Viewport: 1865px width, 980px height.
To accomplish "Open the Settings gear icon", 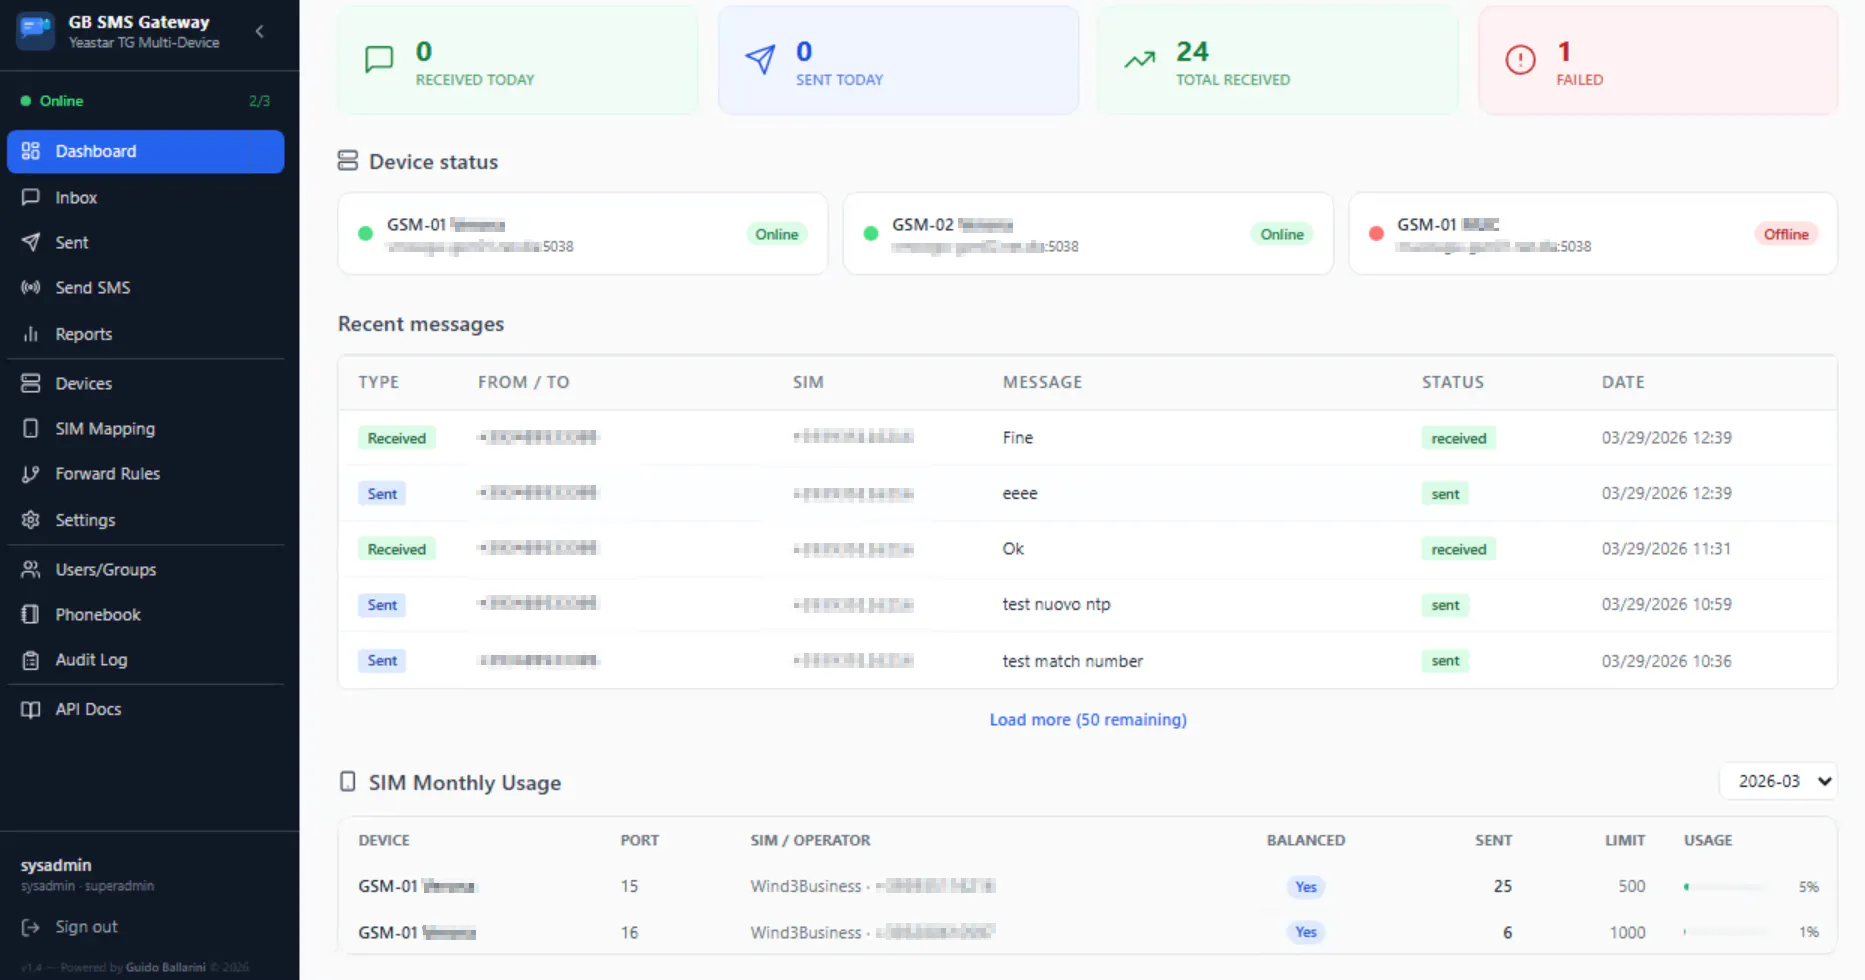I will tap(31, 520).
